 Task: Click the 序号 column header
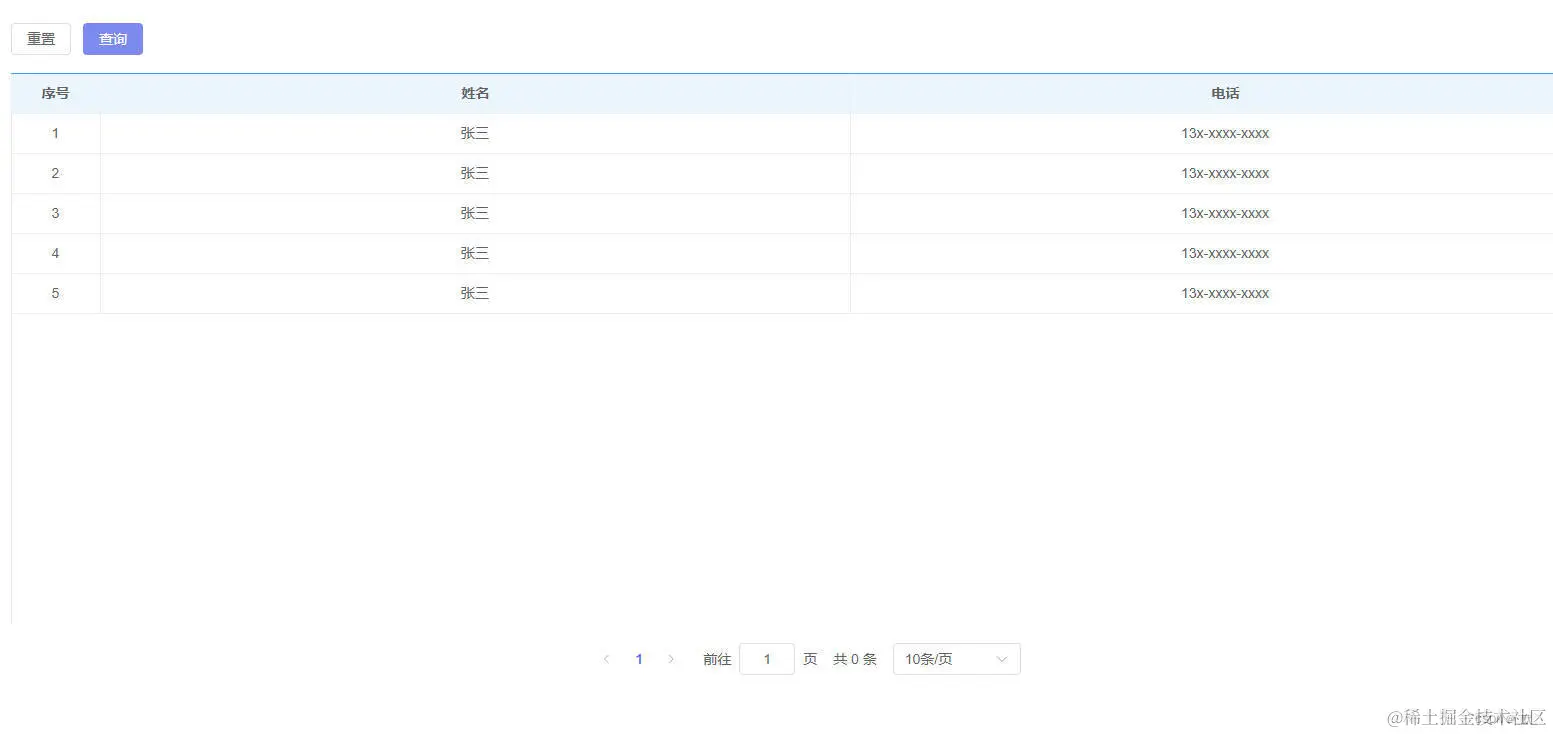pyautogui.click(x=55, y=93)
